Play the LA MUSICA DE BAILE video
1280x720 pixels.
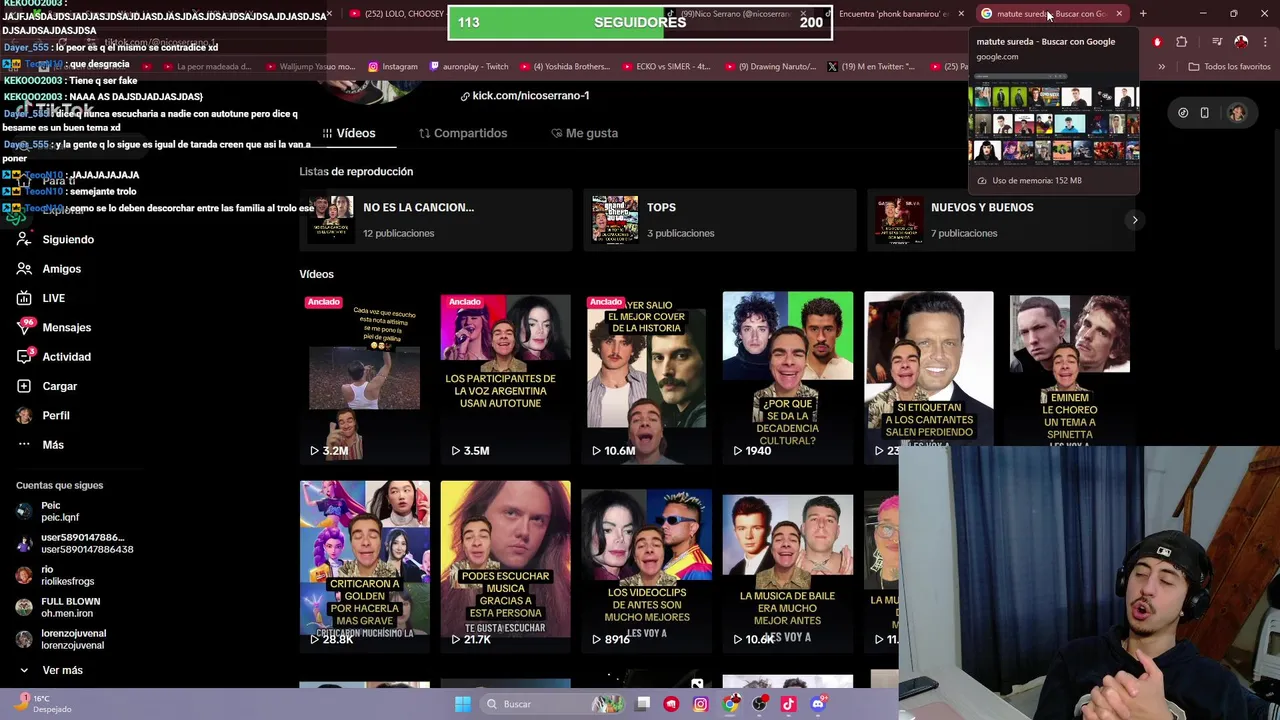[x=788, y=567]
